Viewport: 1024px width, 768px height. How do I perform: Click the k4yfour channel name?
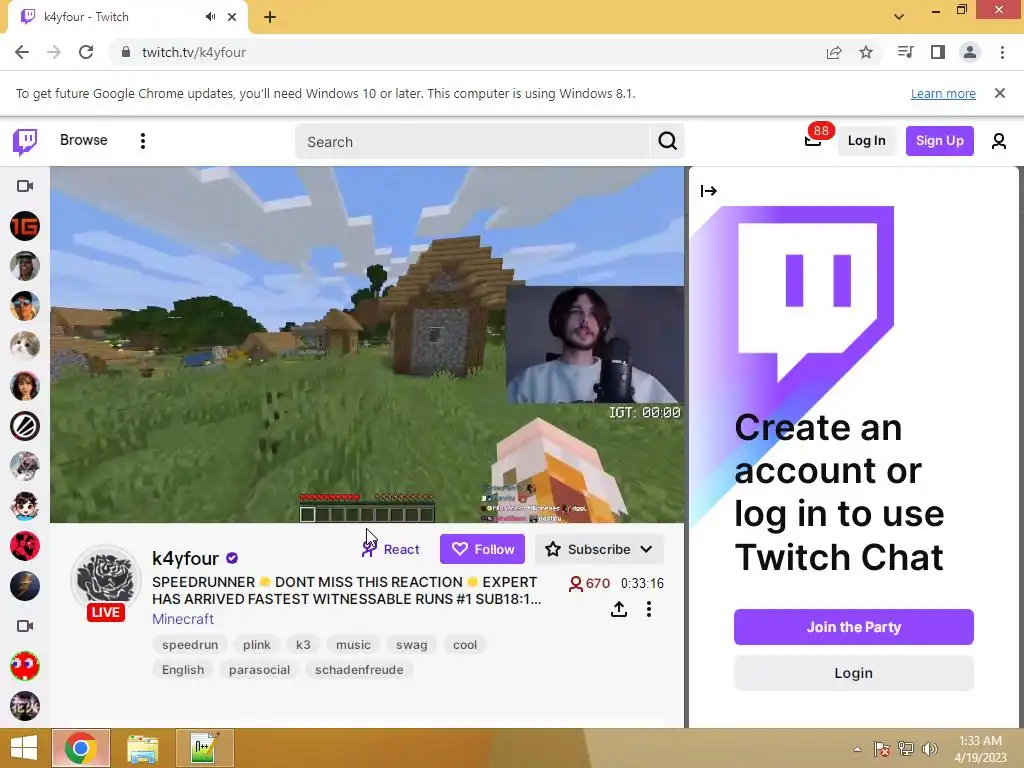click(x=185, y=558)
